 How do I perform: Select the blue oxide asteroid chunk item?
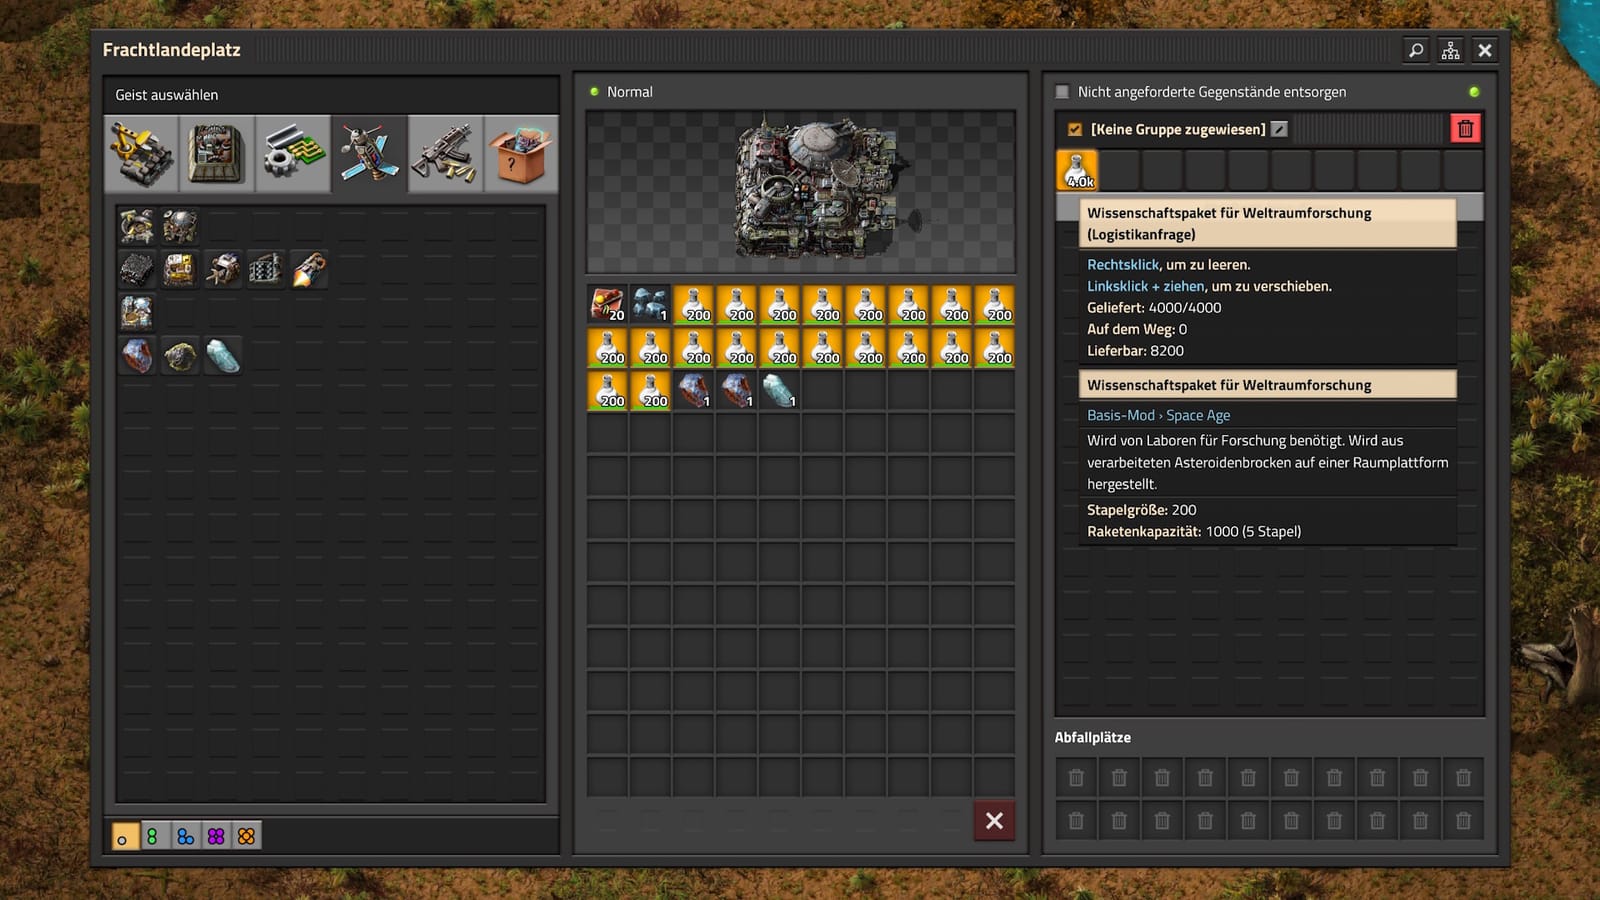(222, 356)
